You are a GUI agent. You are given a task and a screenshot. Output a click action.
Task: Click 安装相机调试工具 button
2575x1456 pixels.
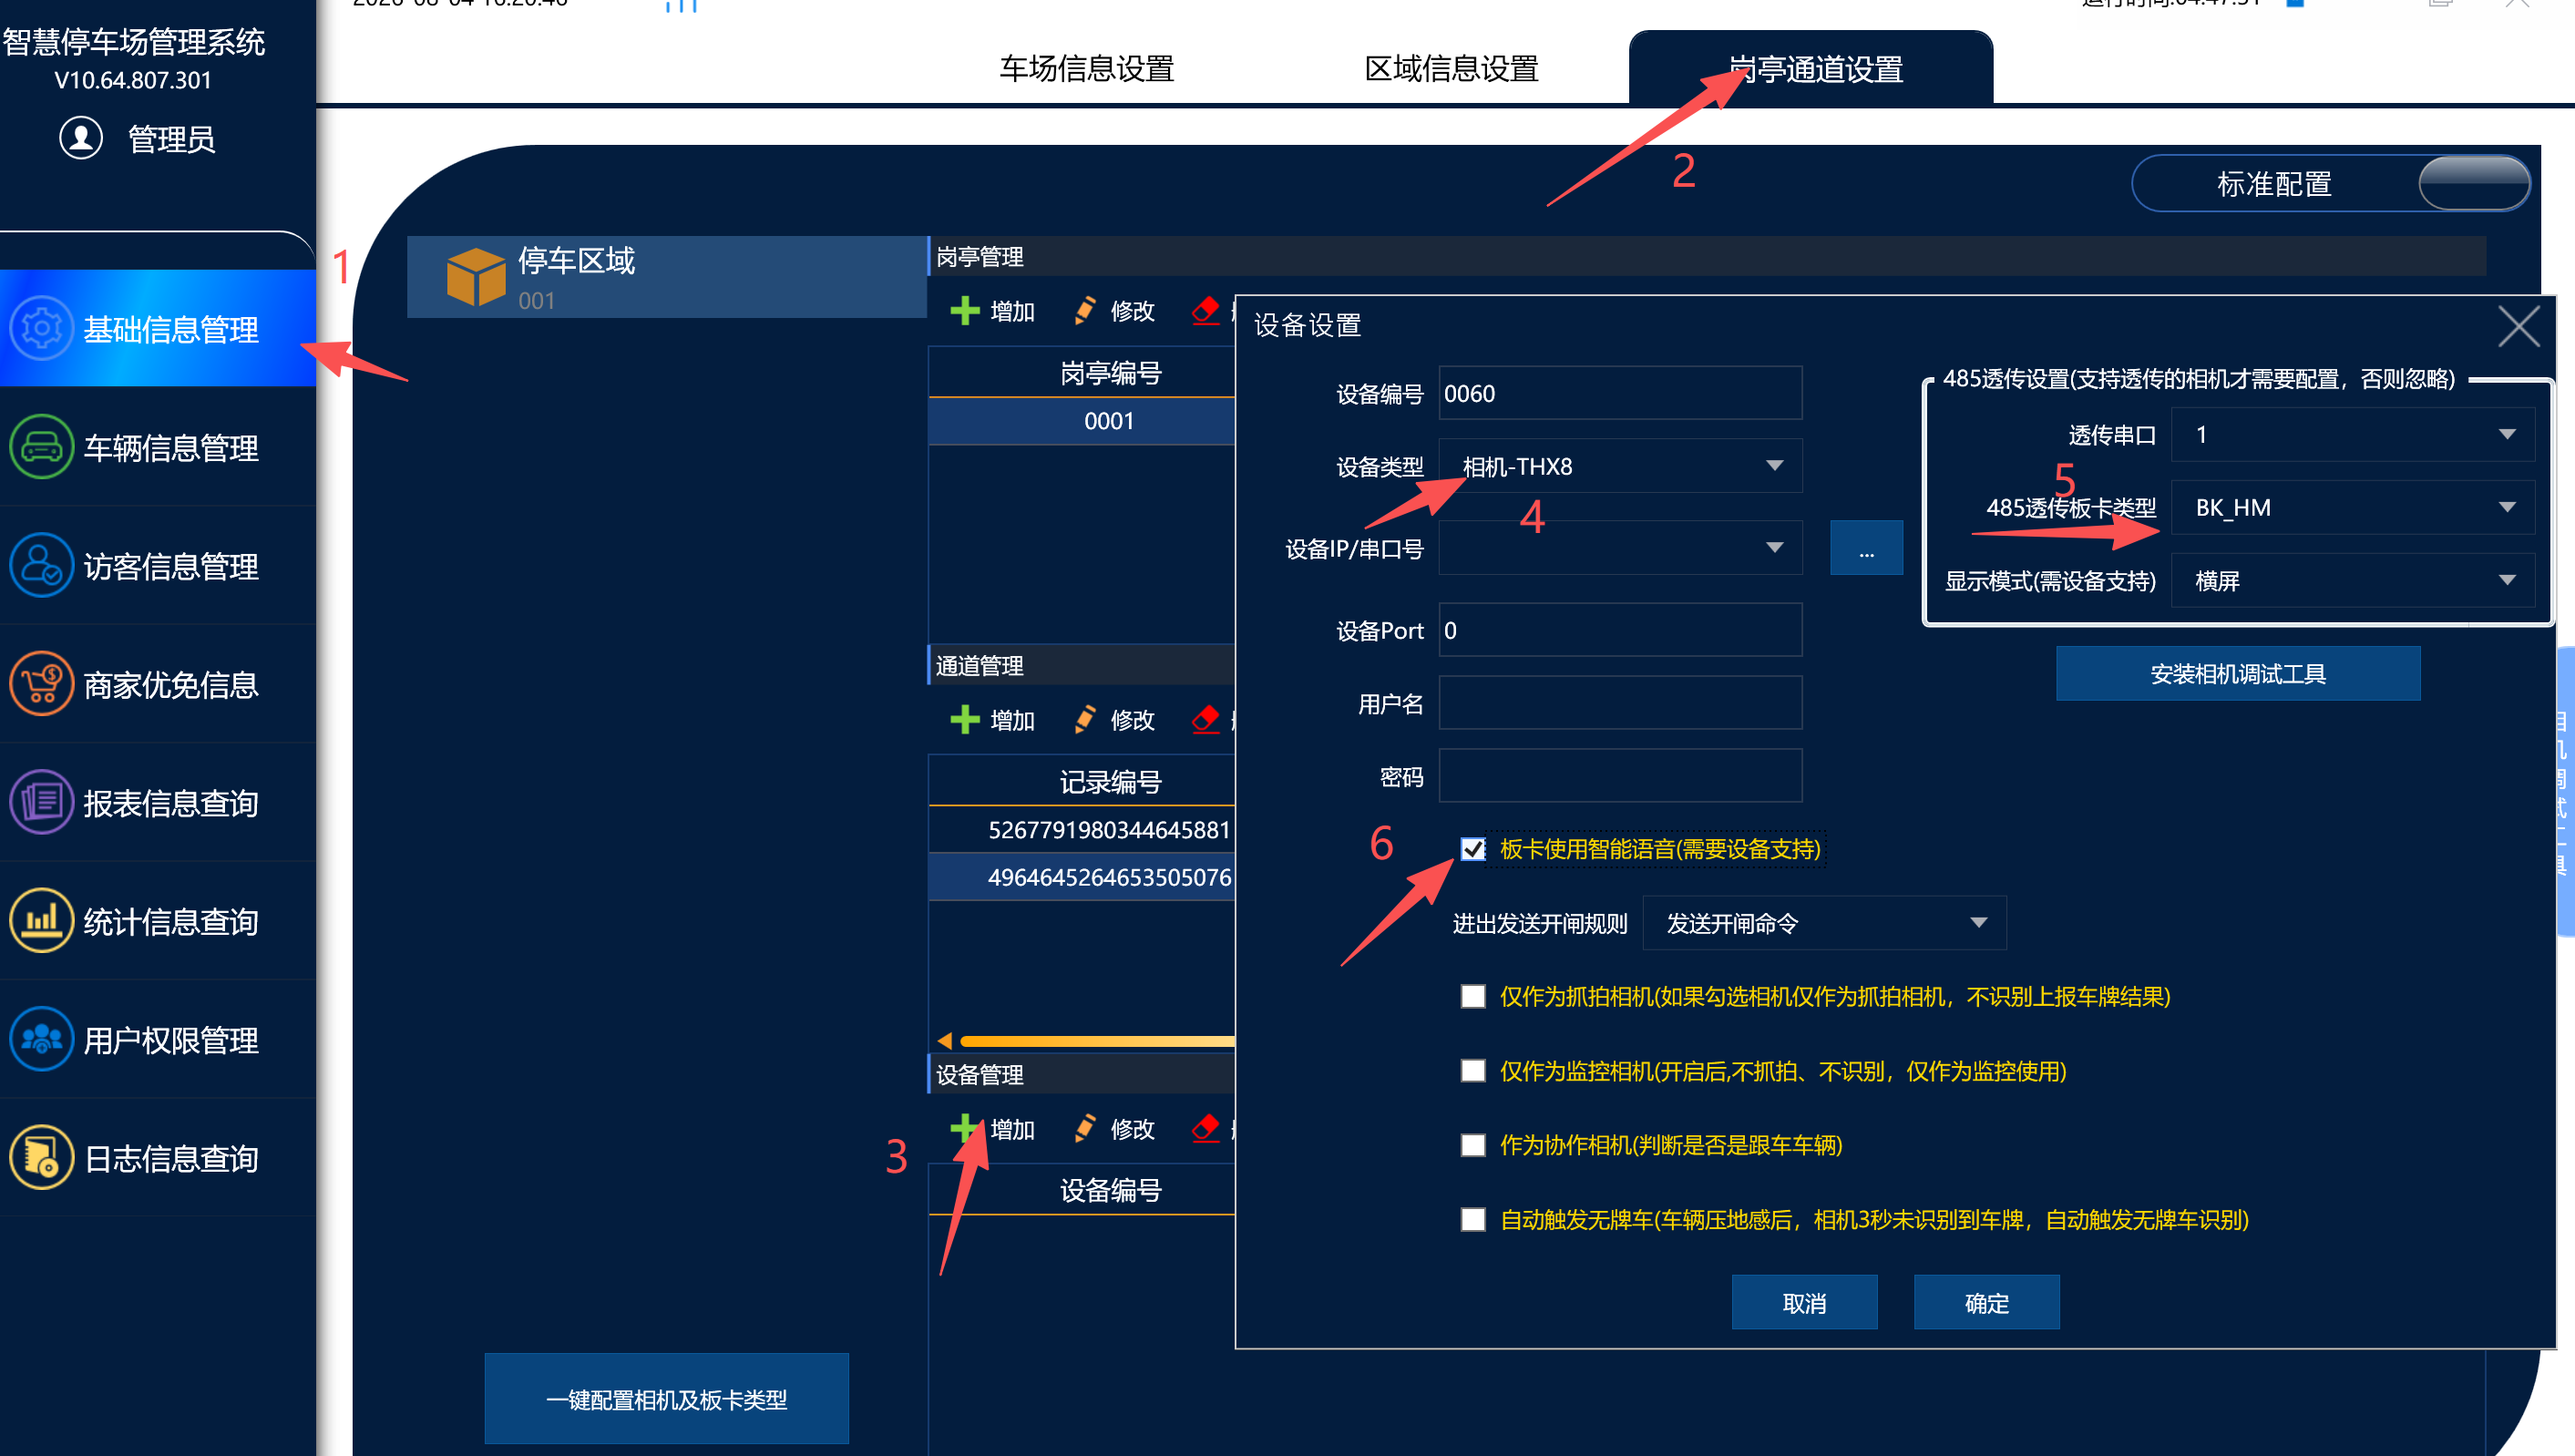[2239, 674]
